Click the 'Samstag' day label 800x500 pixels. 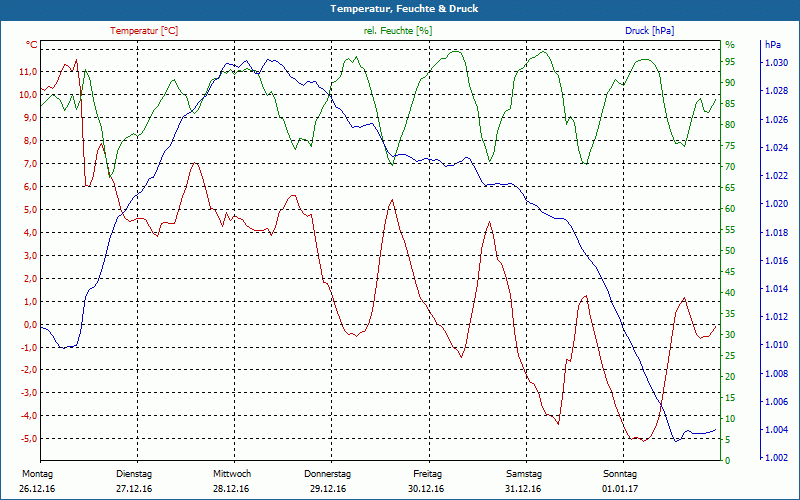(524, 474)
